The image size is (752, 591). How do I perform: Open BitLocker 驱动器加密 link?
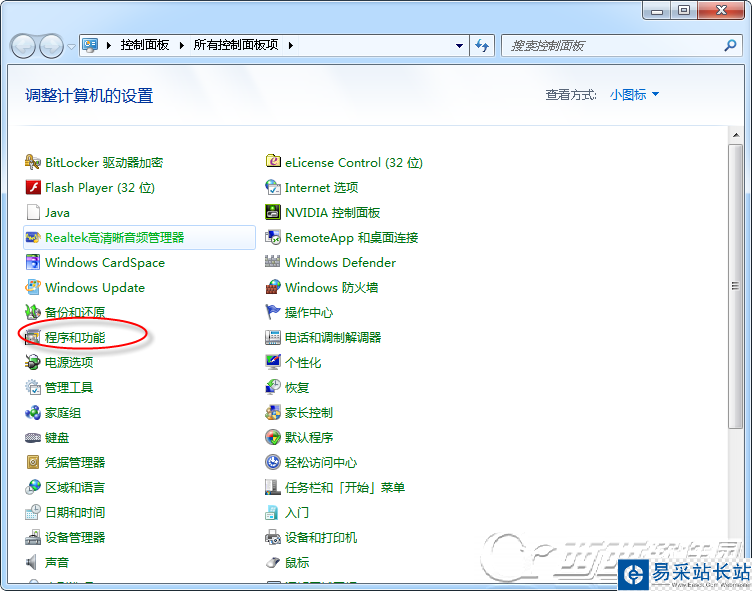point(104,163)
